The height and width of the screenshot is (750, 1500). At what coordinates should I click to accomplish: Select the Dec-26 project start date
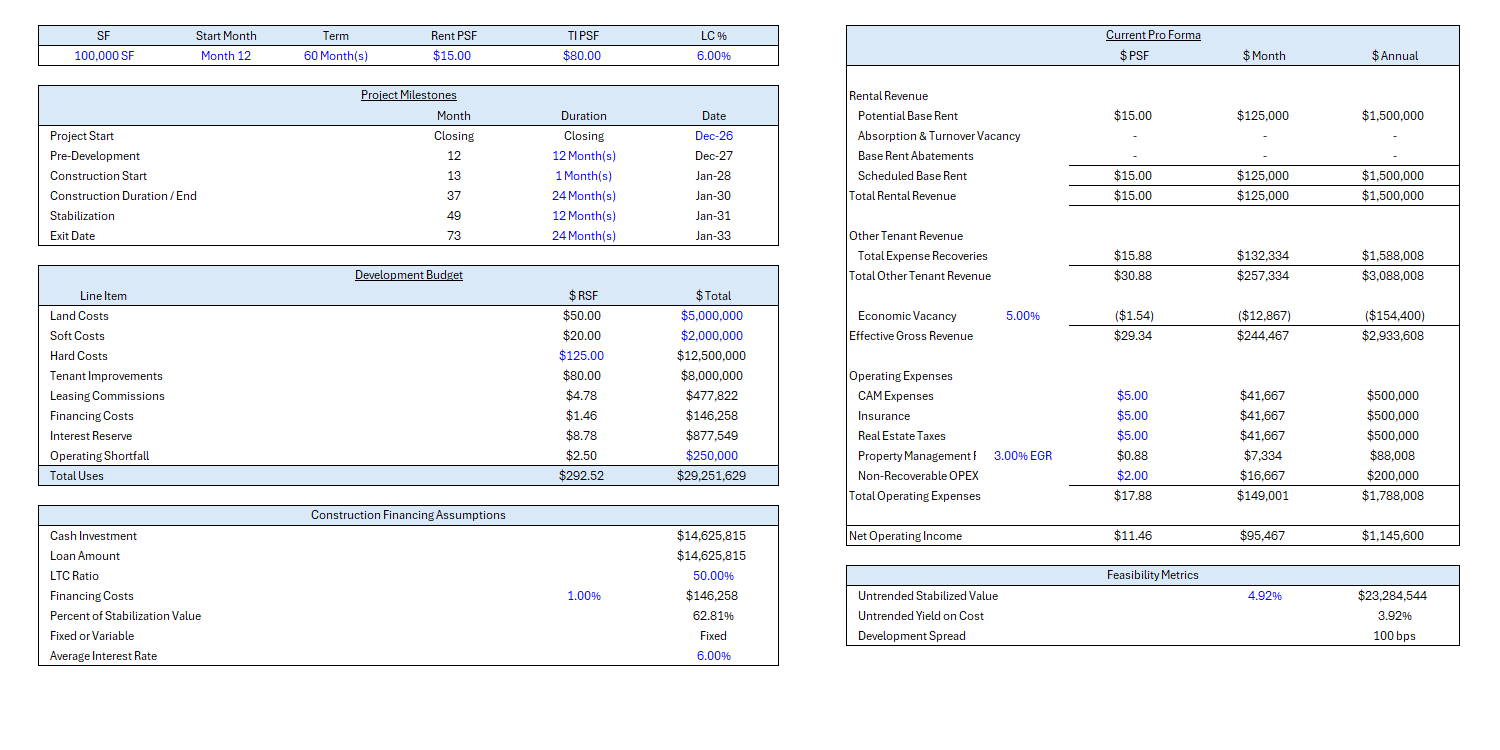[714, 136]
